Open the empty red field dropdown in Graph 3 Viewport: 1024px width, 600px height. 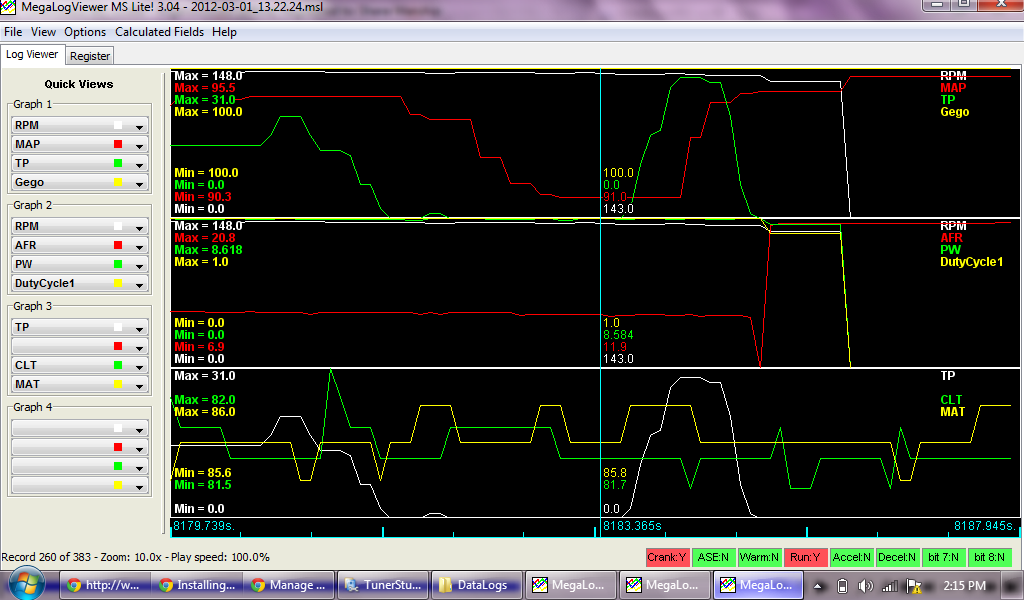pyautogui.click(x=80, y=346)
